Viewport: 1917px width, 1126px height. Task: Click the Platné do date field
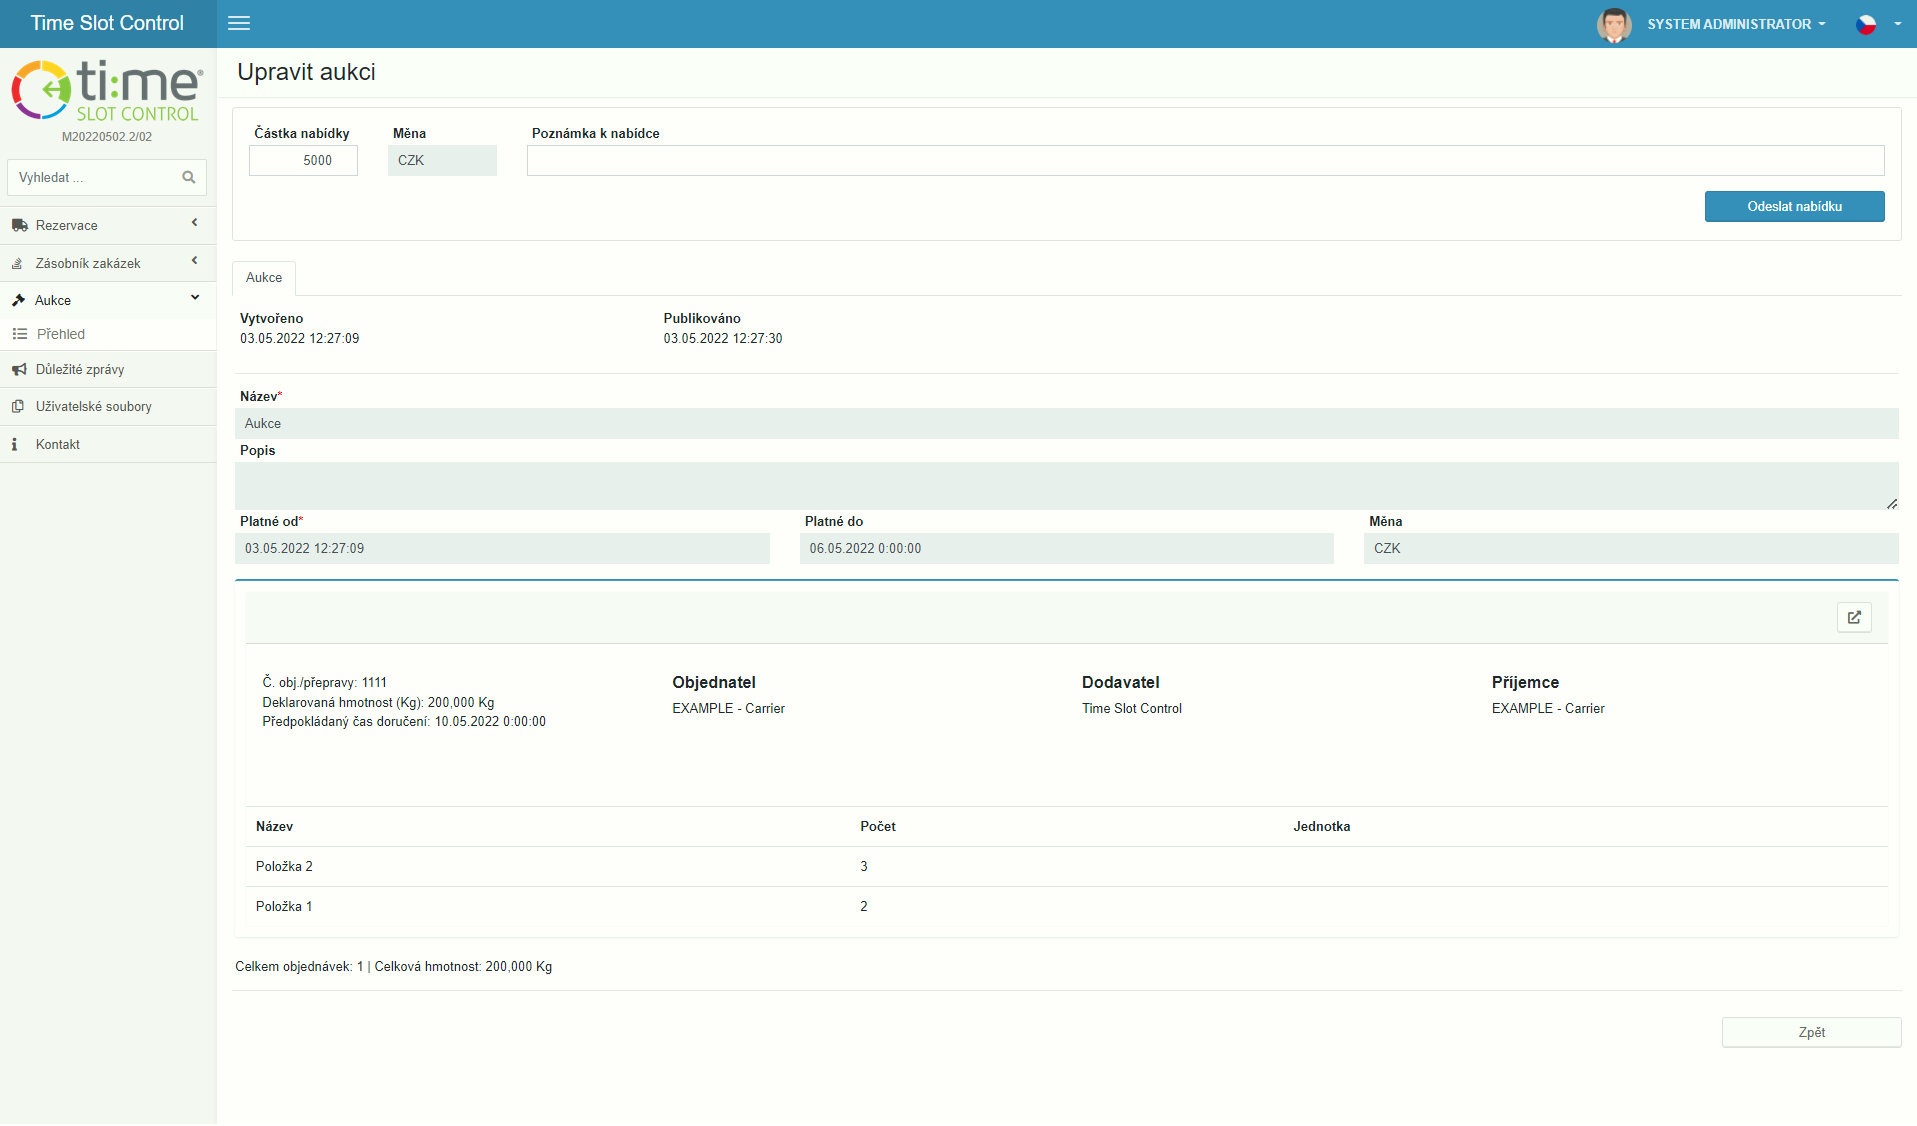[x=1066, y=548]
